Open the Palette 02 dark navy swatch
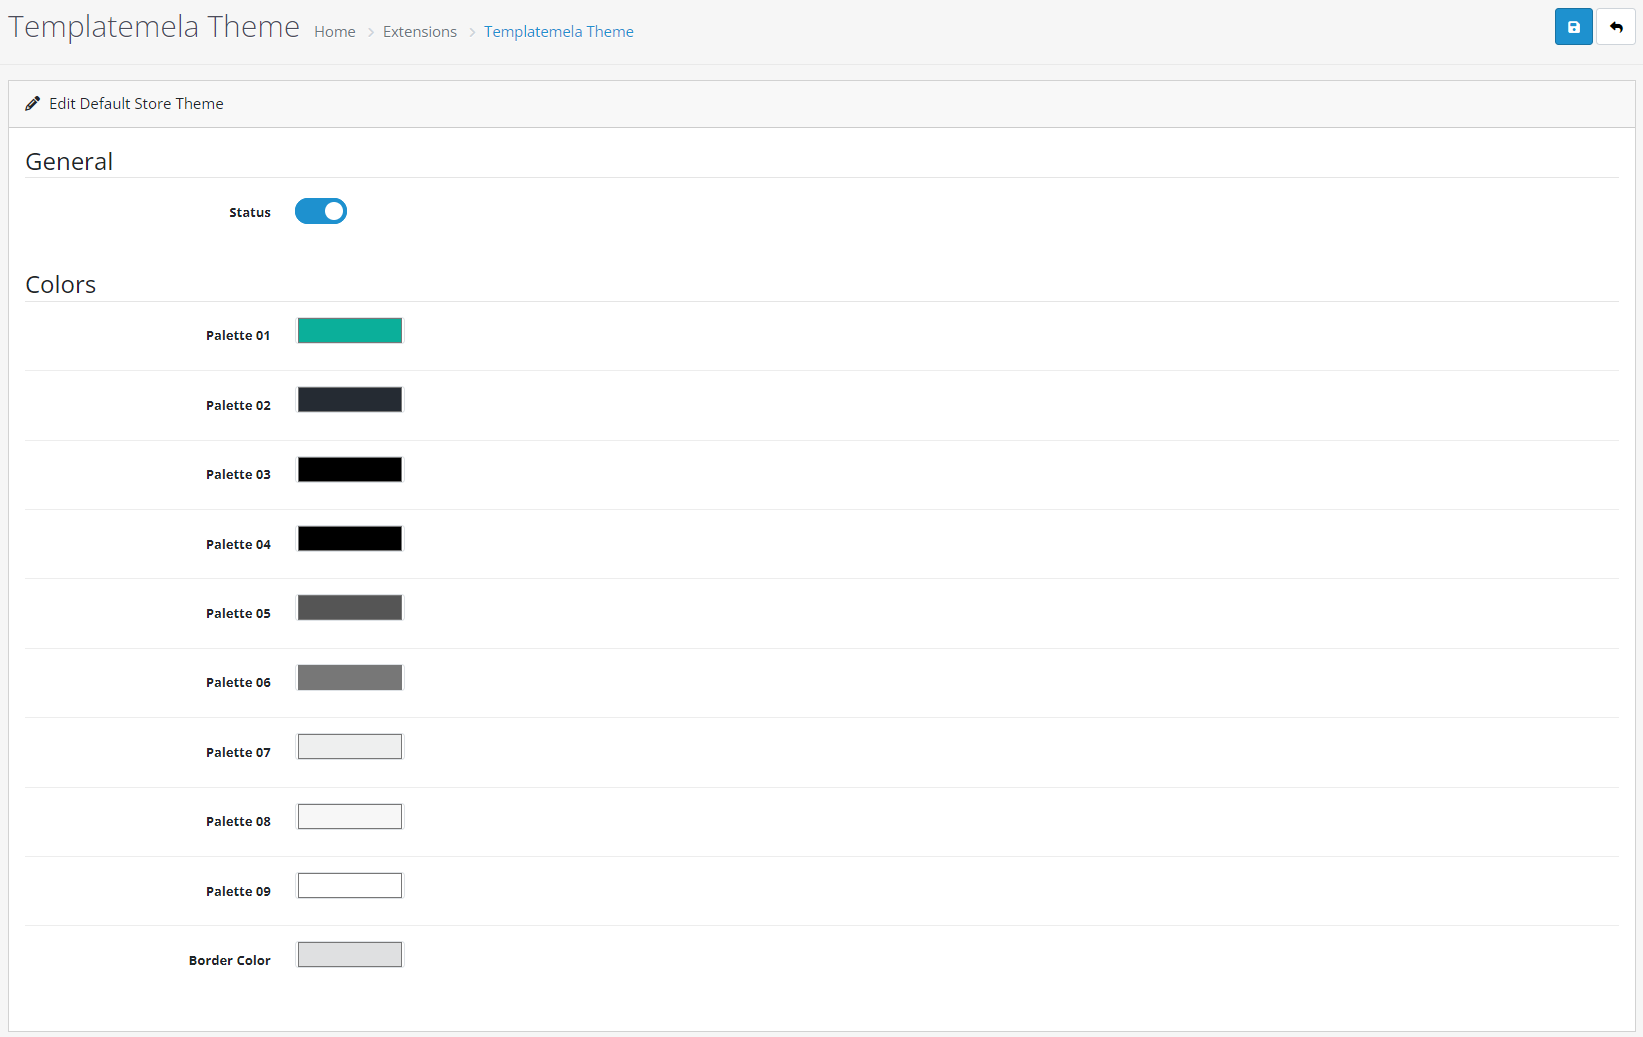Screen dimensions: 1643x1037 350,400
